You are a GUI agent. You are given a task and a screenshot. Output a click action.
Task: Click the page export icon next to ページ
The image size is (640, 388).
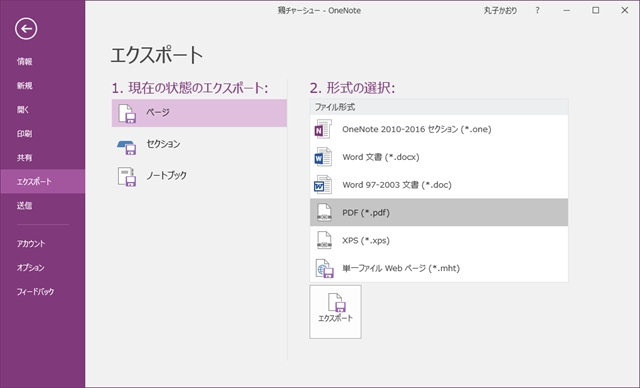[x=127, y=113]
